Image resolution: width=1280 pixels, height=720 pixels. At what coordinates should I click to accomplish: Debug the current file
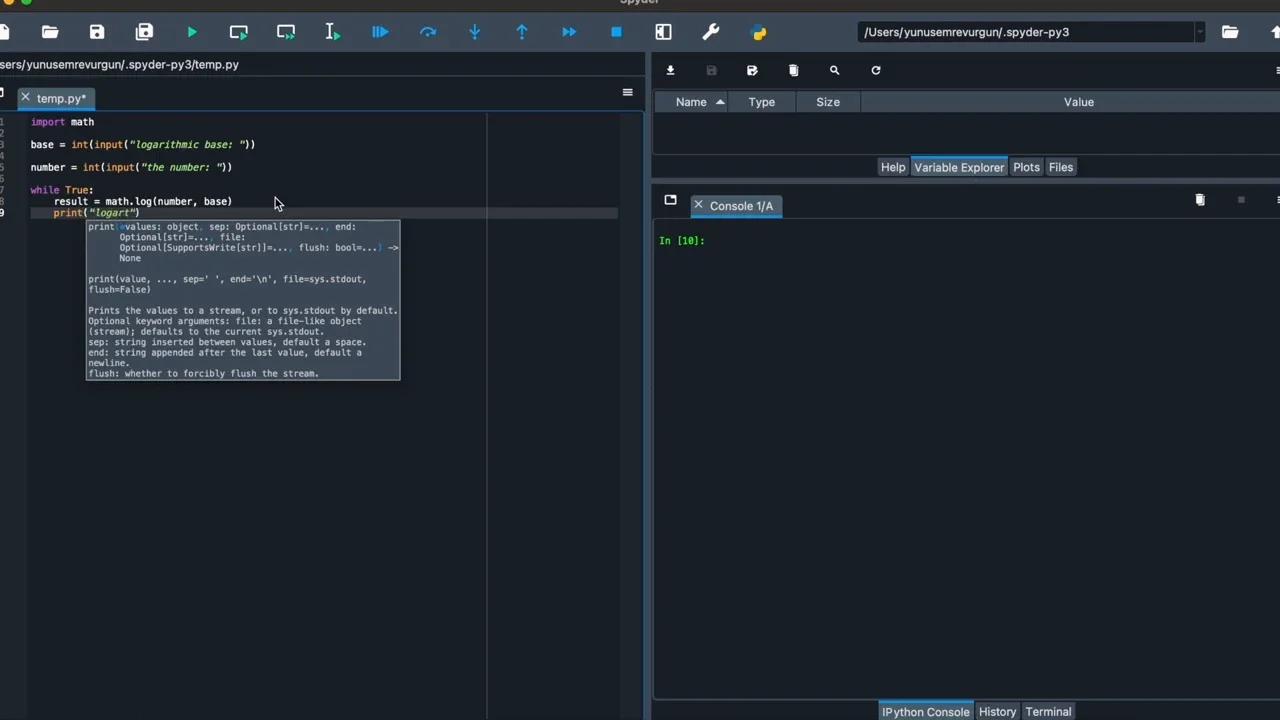[380, 32]
